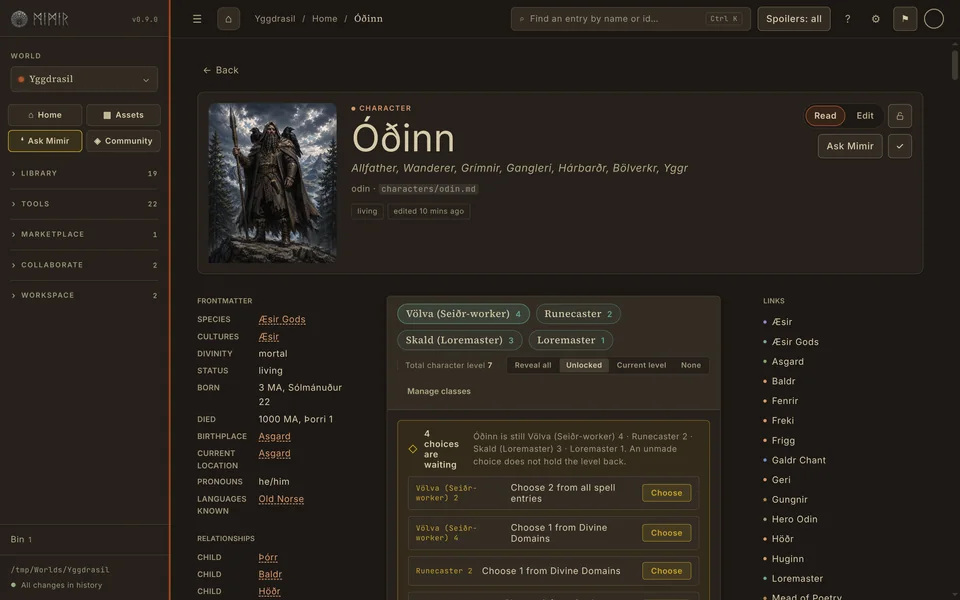Open the Baldr child relationship link
Viewport: 960px width, 600px height.
(270, 575)
